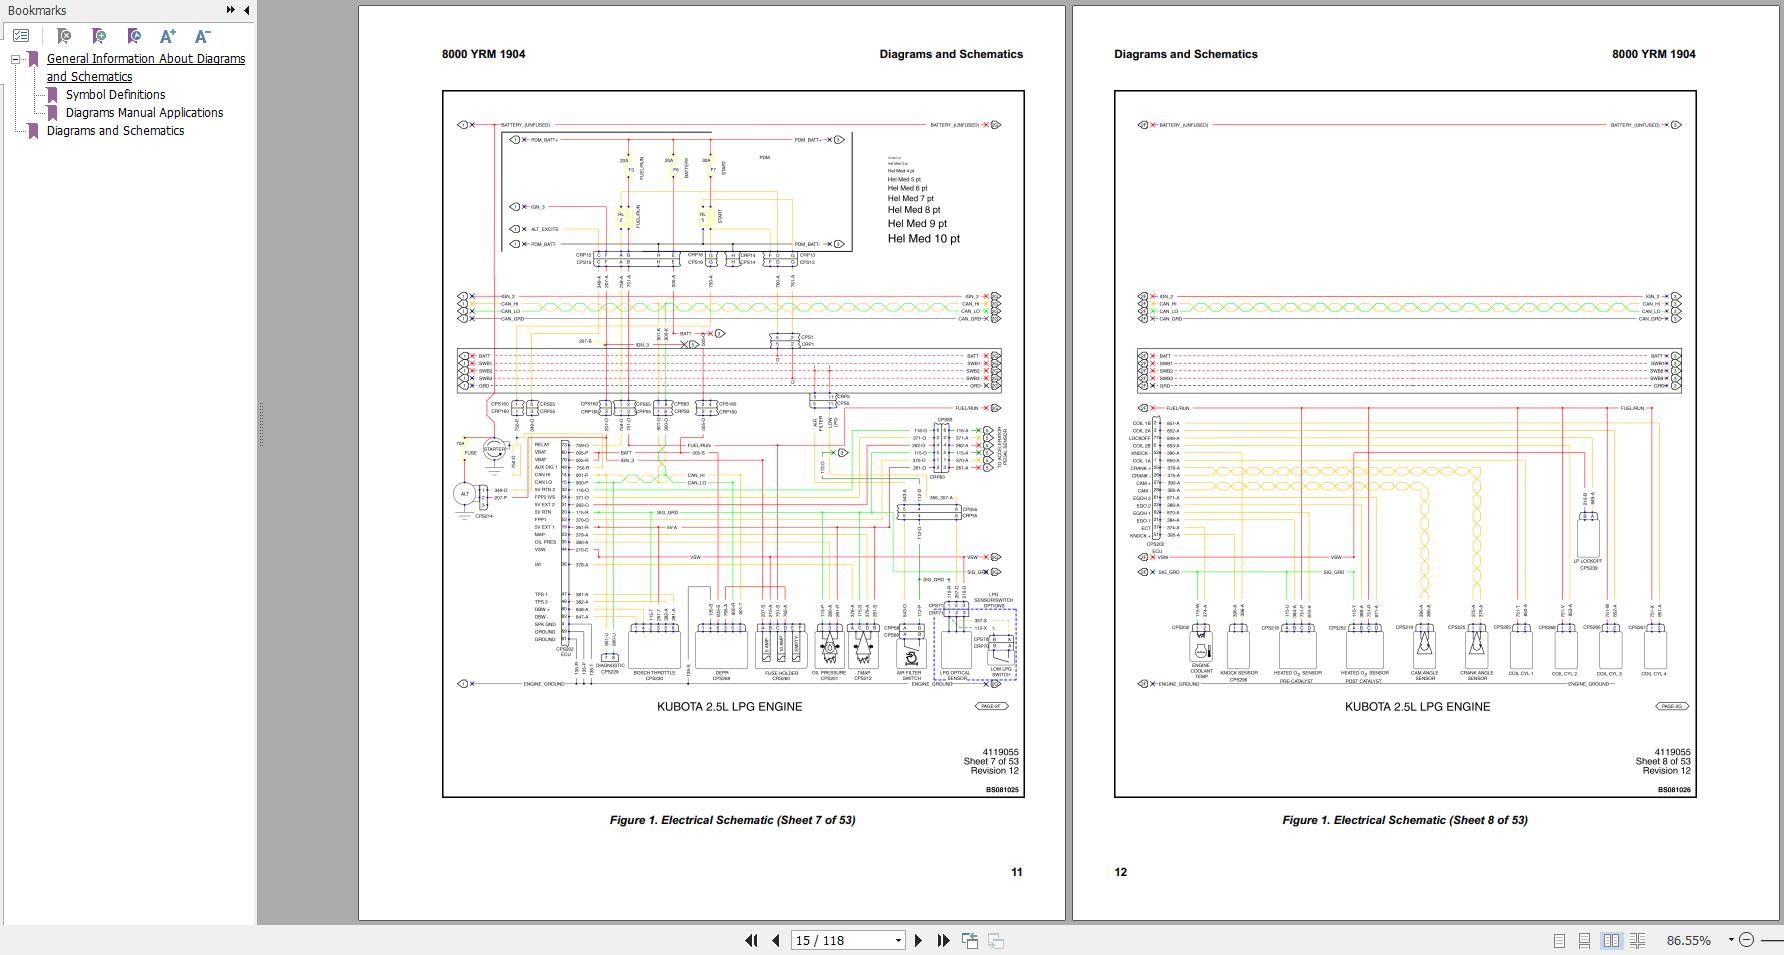1784x955 pixels.
Task: Switch to single page view mode
Action: (x=1560, y=940)
